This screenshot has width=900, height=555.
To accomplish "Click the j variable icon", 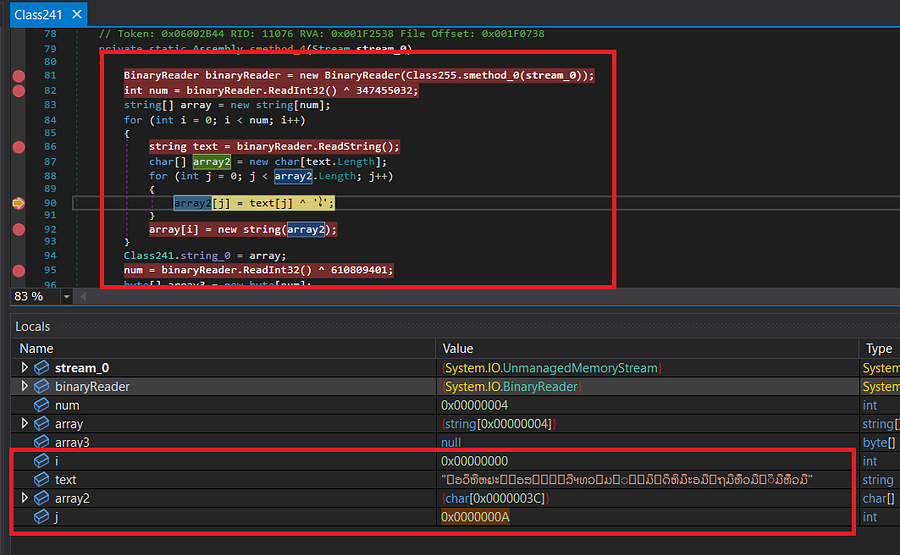I will tap(41, 517).
